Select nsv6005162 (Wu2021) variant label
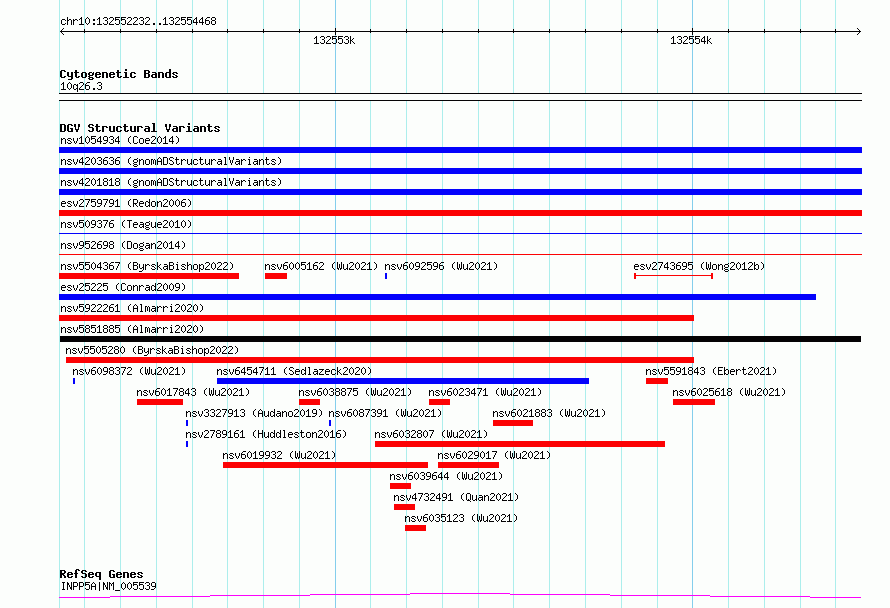Image resolution: width=890 pixels, height=608 pixels. (x=321, y=266)
